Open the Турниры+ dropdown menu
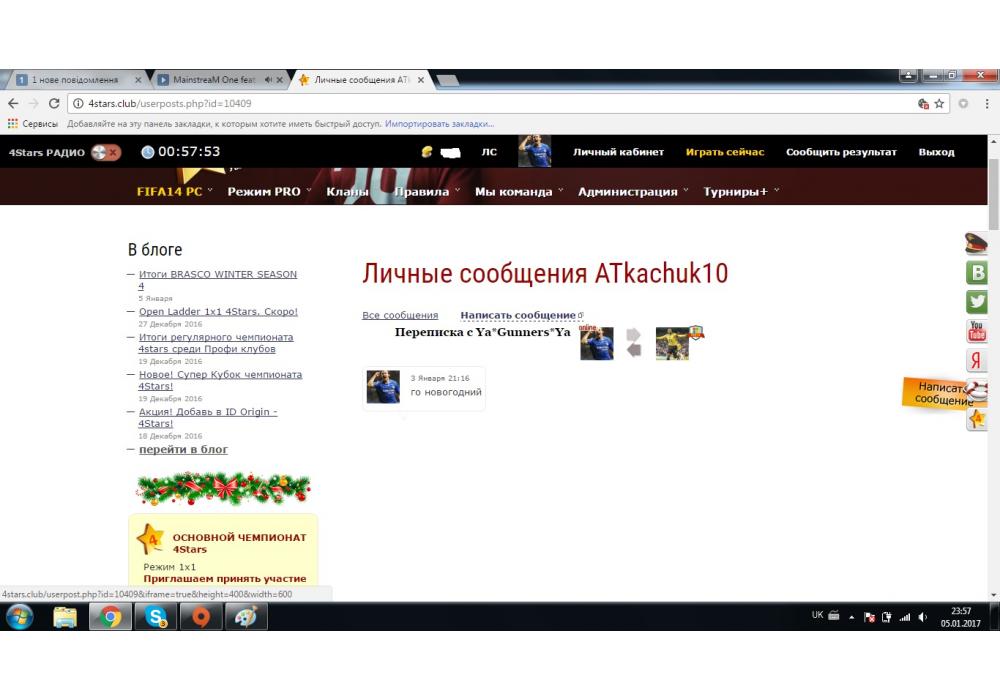Image resolution: width=1000 pixels, height=700 pixels. click(741, 191)
